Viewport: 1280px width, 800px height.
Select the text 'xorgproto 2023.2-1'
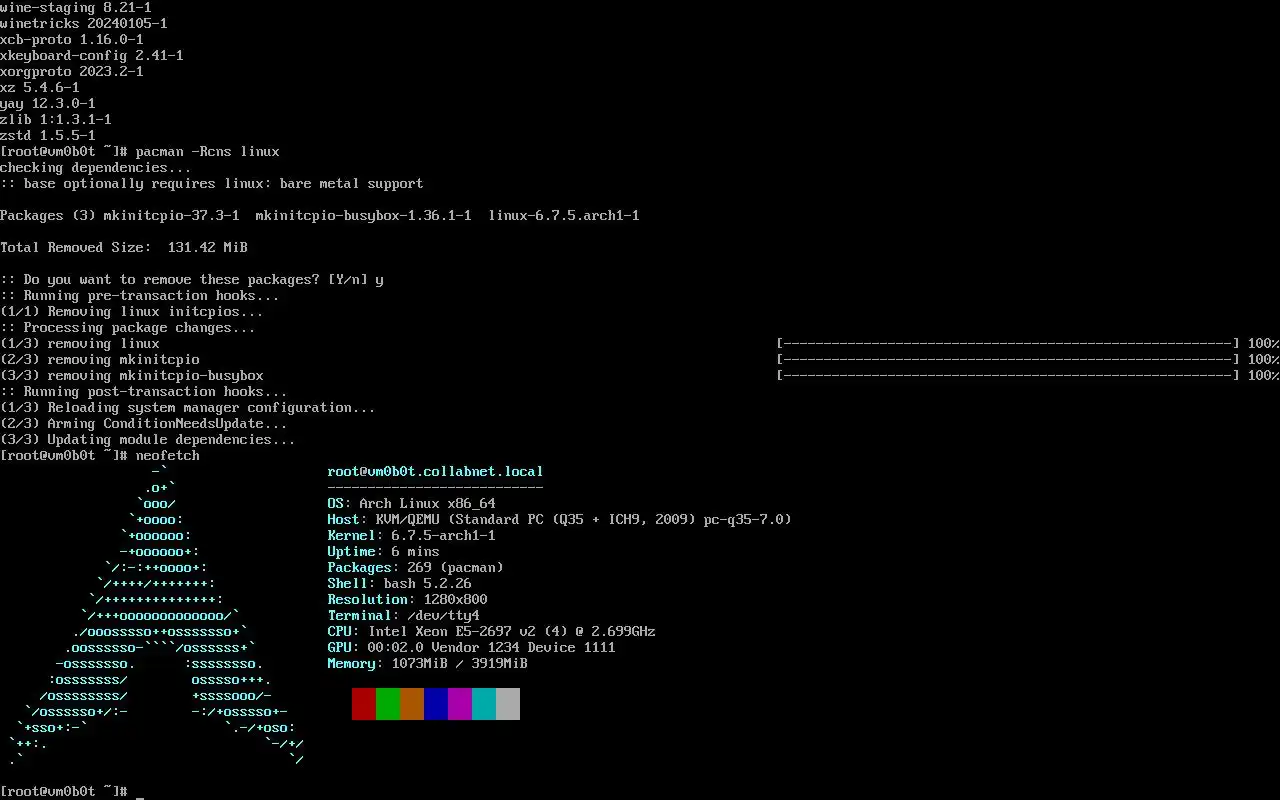coord(72,72)
